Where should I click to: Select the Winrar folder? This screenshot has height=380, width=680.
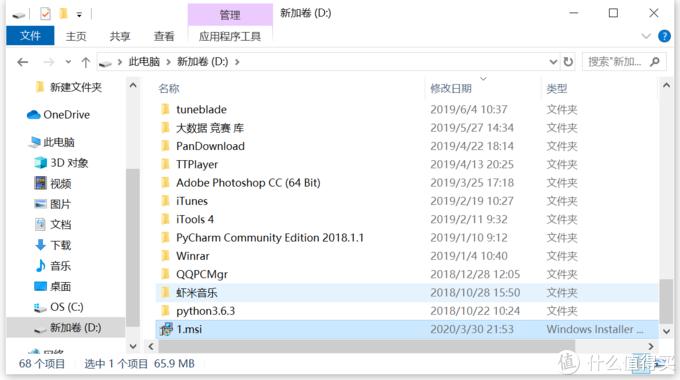(193, 256)
